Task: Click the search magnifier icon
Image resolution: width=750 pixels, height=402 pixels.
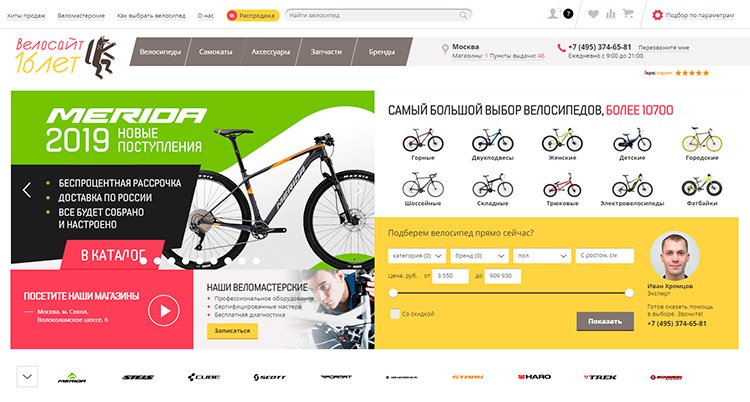Action: [463, 15]
